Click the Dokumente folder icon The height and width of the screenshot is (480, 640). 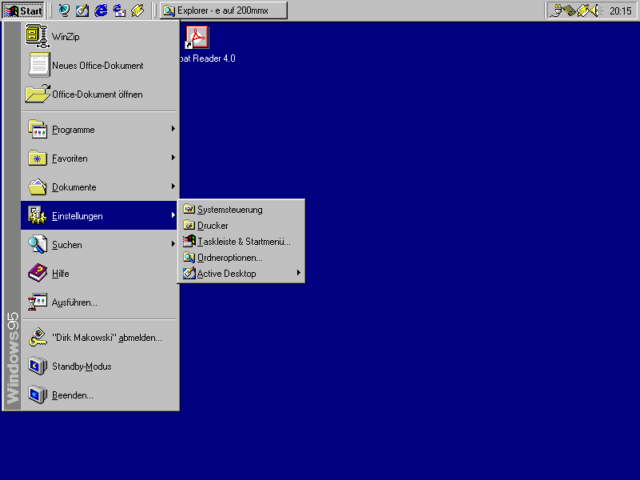coord(38,187)
